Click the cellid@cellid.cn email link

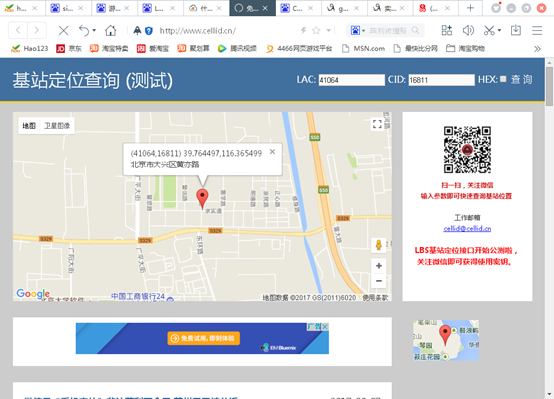point(467,229)
